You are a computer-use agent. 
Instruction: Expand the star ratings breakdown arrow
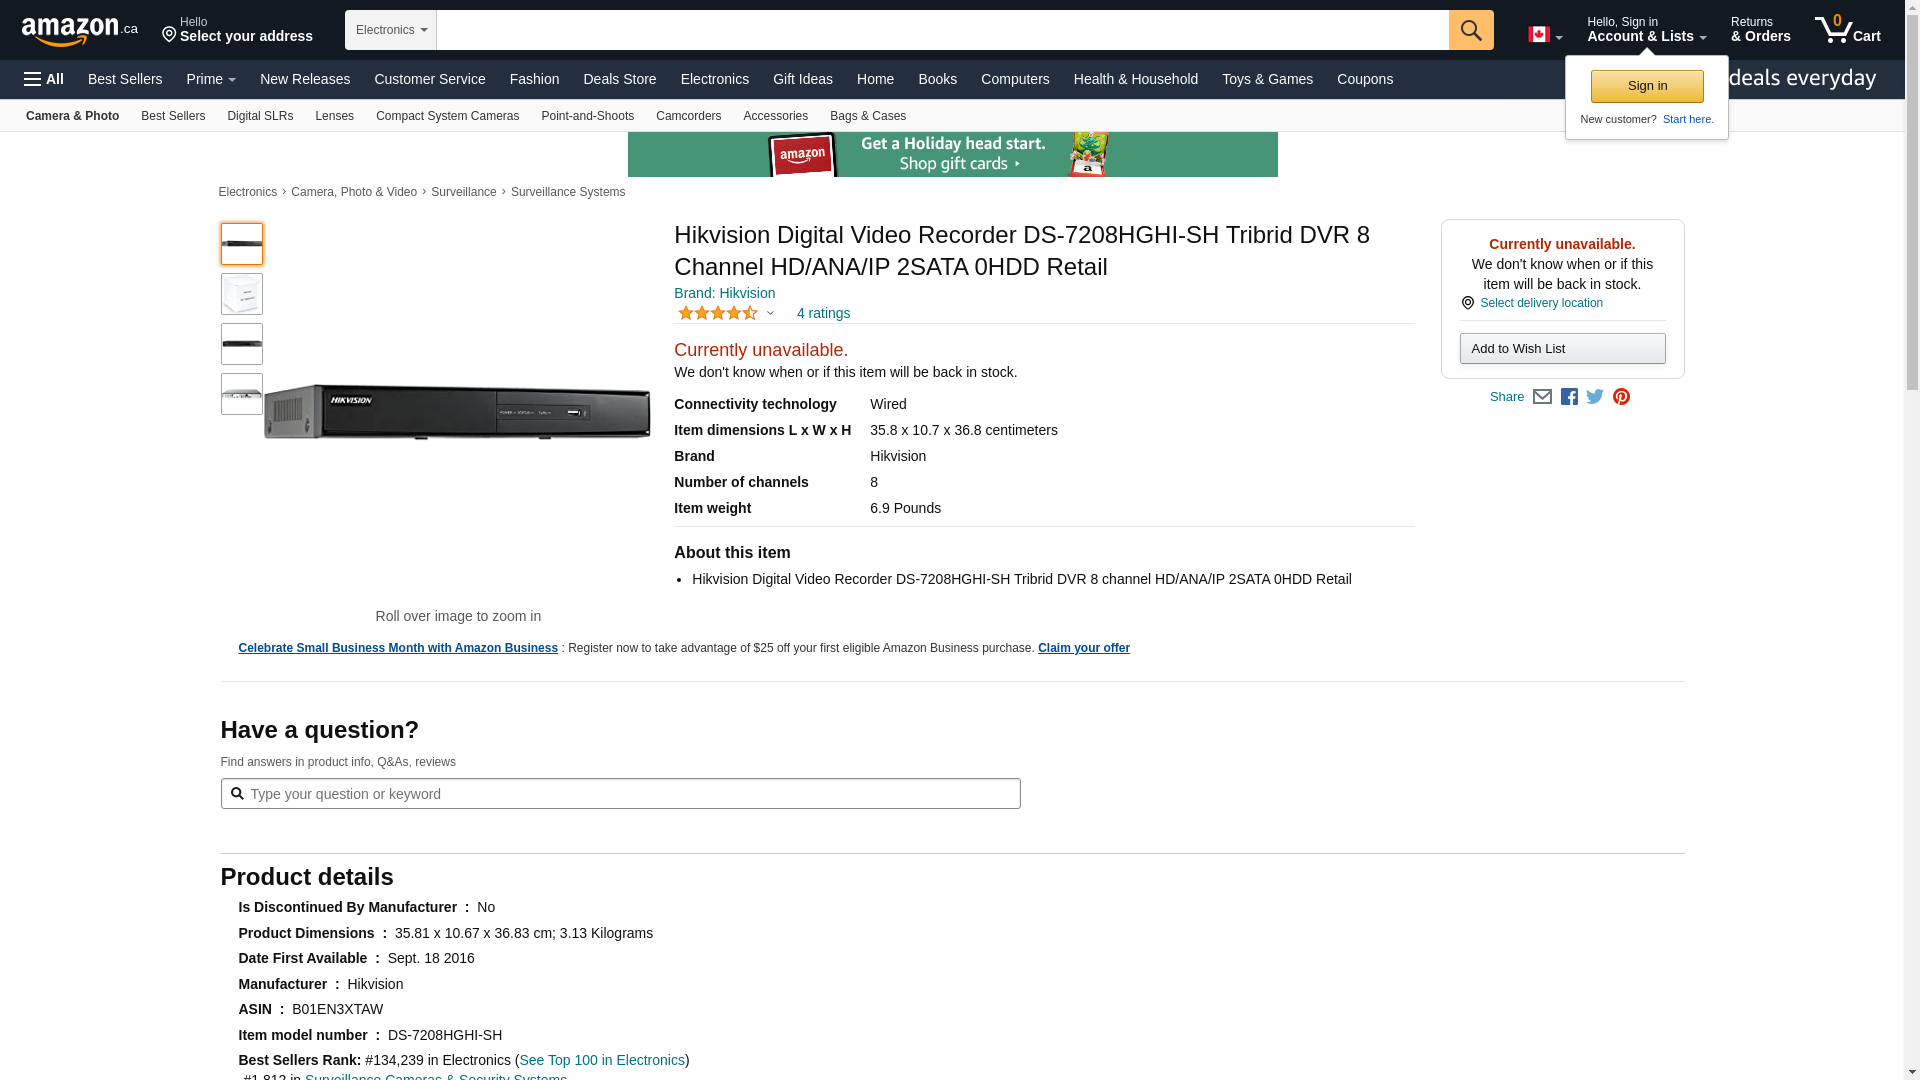[x=770, y=313]
